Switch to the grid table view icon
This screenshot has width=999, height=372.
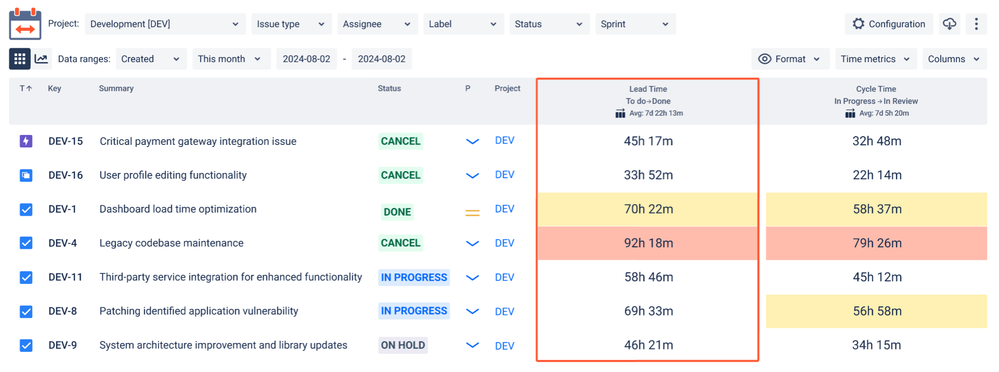point(19,59)
